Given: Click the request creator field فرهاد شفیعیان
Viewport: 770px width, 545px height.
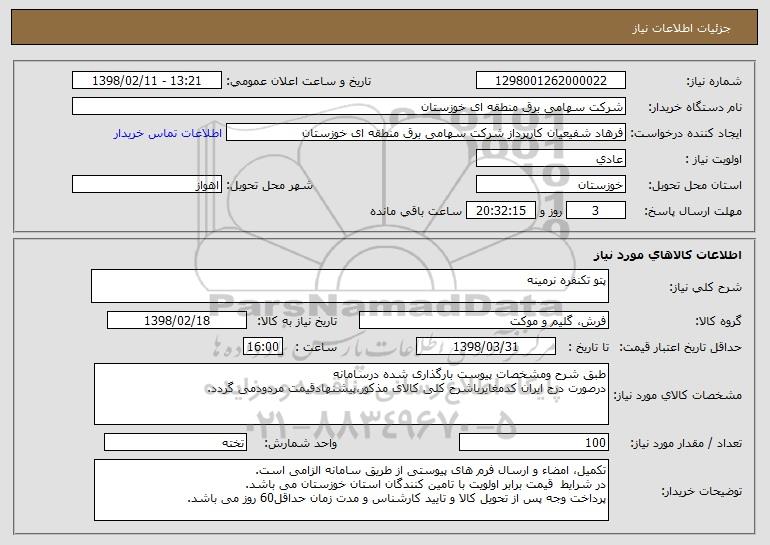Looking at the screenshot, I should pyautogui.click(x=426, y=133).
